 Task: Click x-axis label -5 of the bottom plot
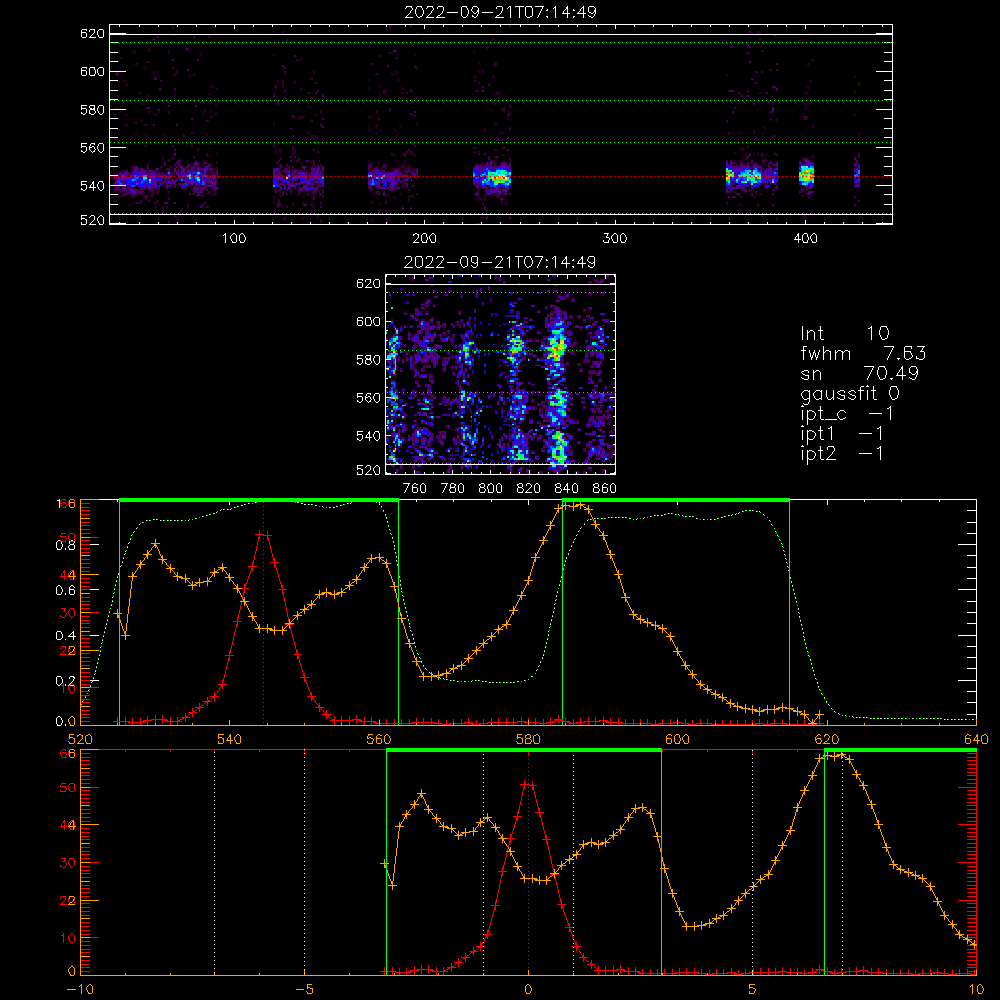304,990
